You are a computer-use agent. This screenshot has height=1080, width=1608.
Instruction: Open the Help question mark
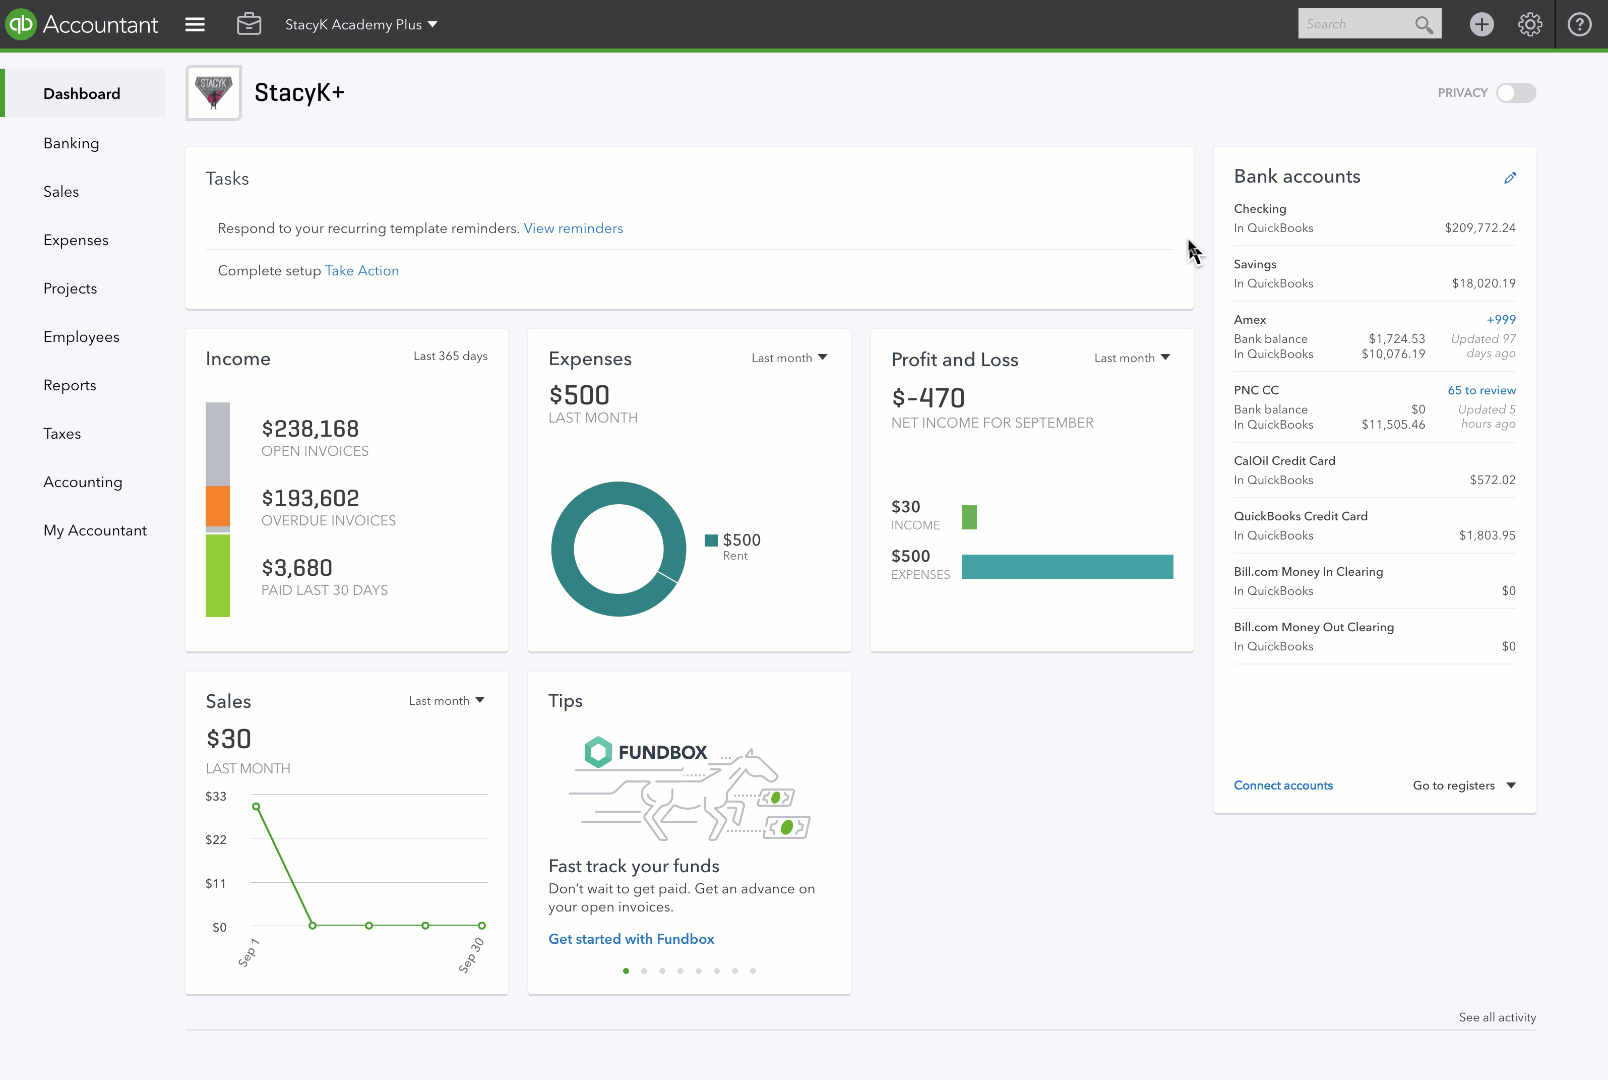[x=1579, y=24]
